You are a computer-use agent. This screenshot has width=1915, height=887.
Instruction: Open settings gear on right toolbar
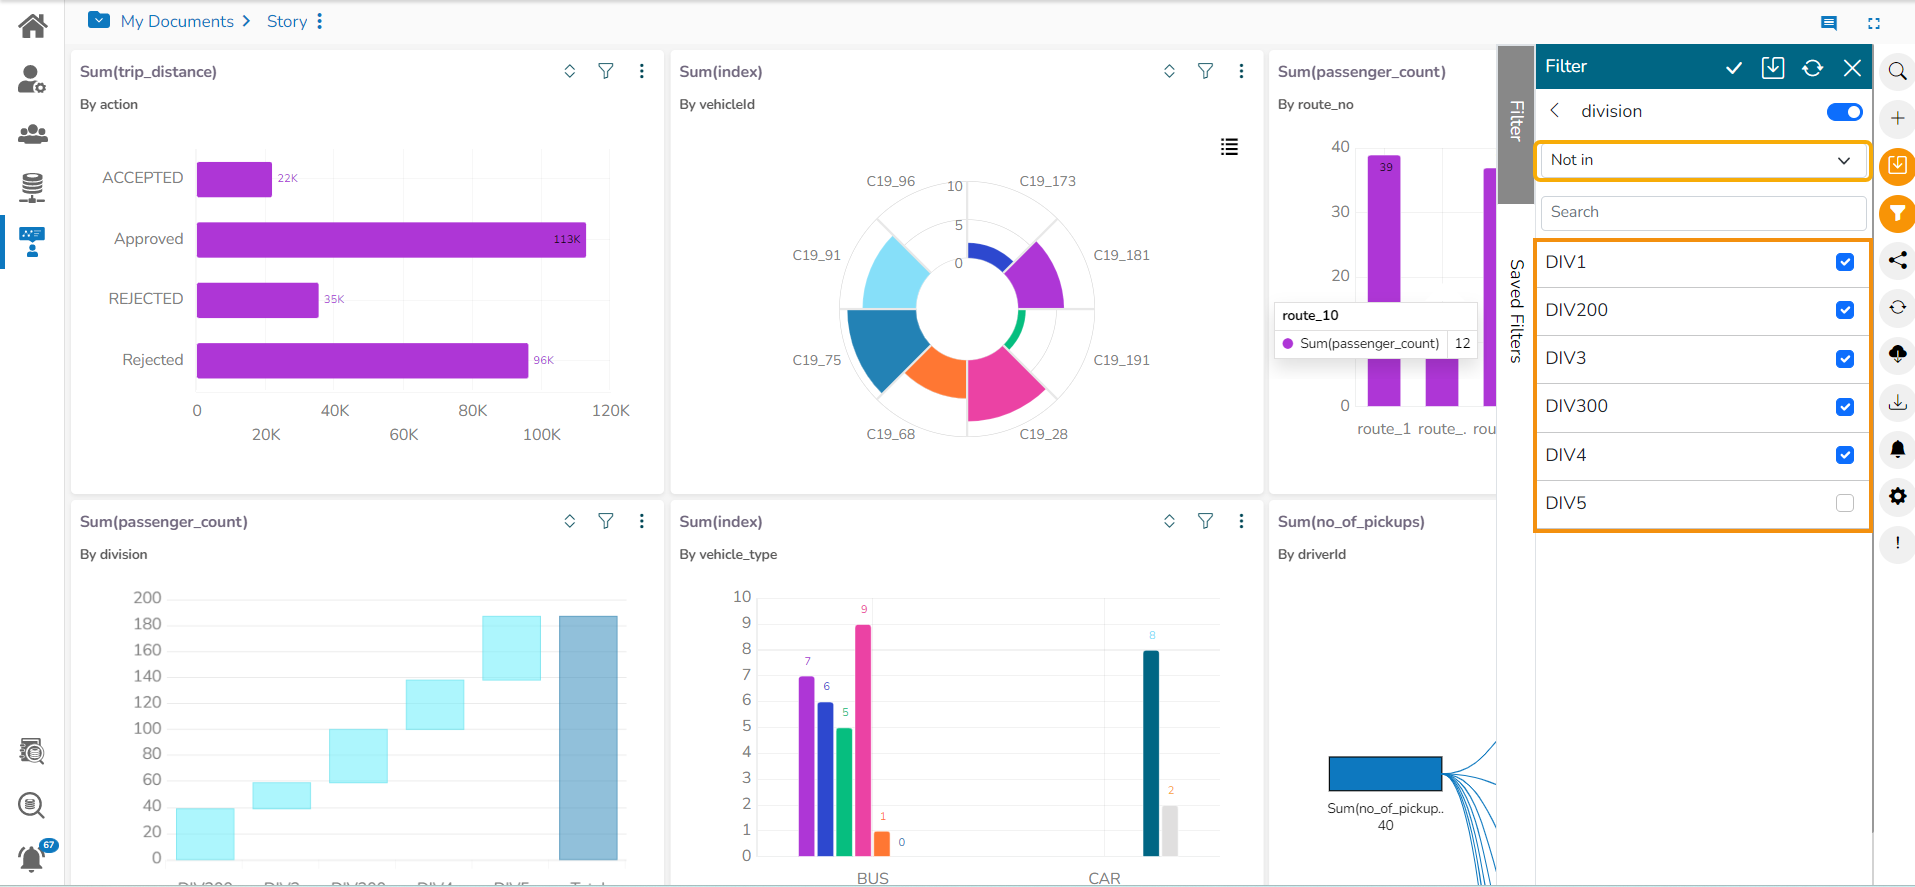coord(1897,496)
